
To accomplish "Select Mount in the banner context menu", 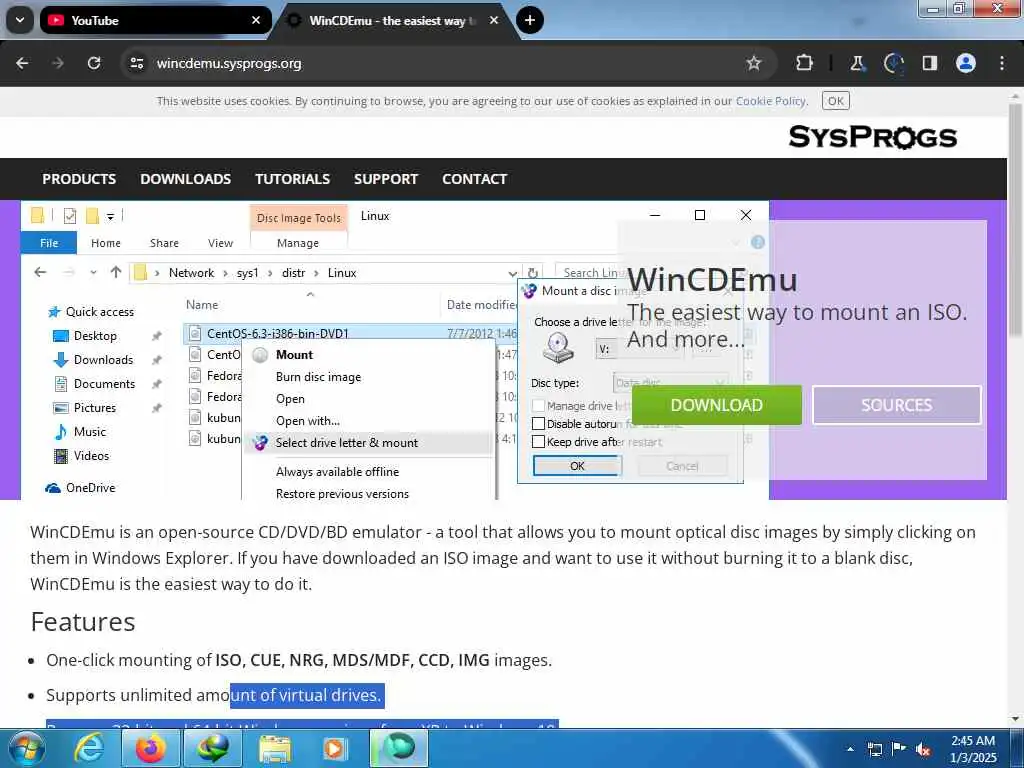I will pos(294,355).
